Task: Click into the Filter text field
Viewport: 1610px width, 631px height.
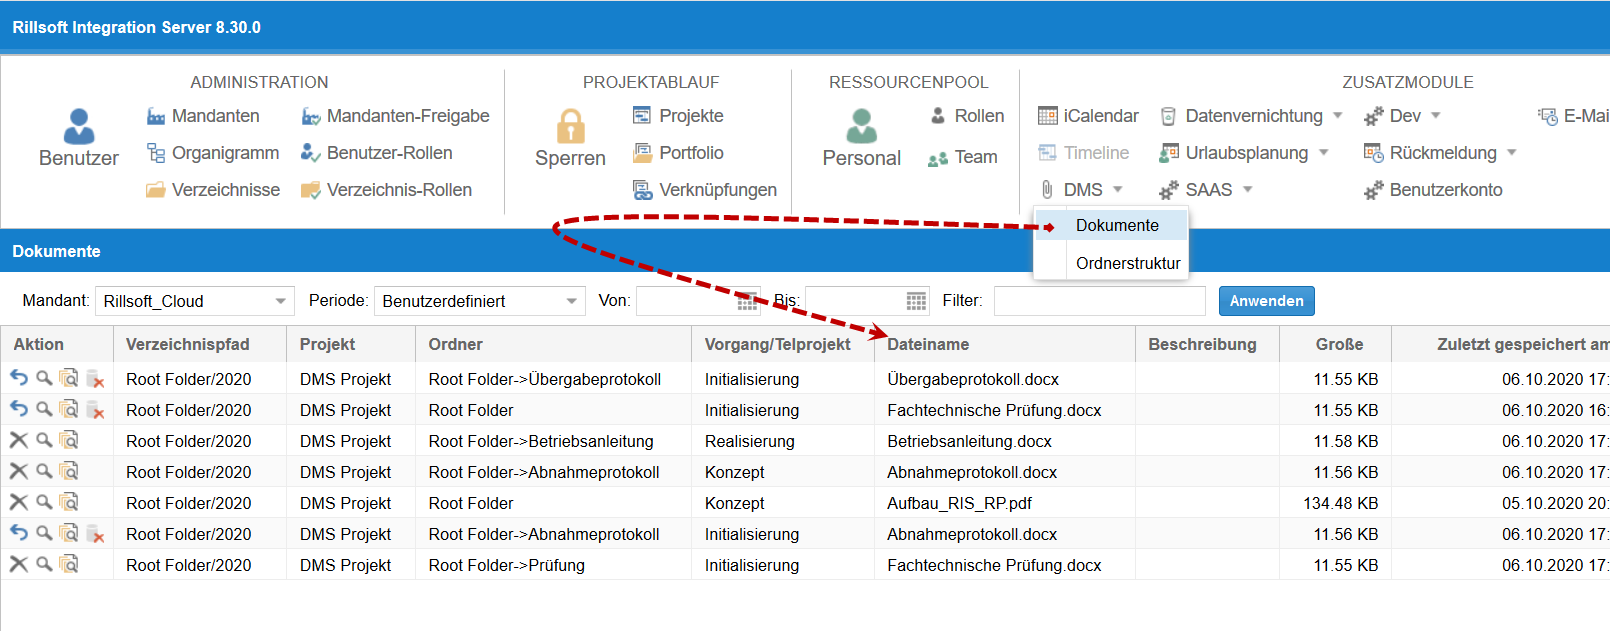Action: point(1099,301)
